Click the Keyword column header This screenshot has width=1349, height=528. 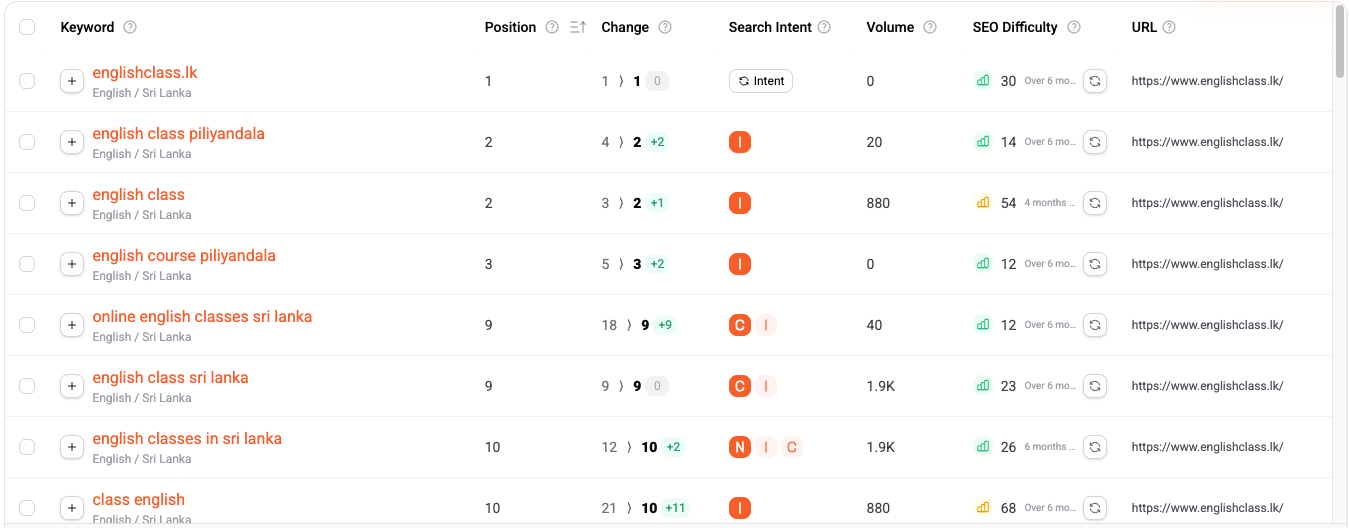pyautogui.click(x=87, y=27)
